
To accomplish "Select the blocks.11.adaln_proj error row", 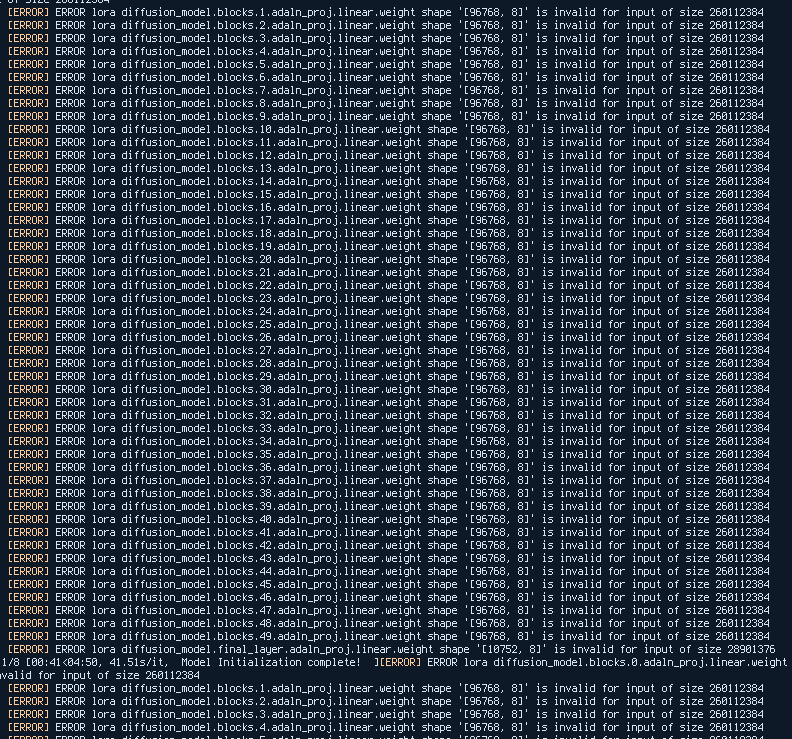I will point(388,142).
